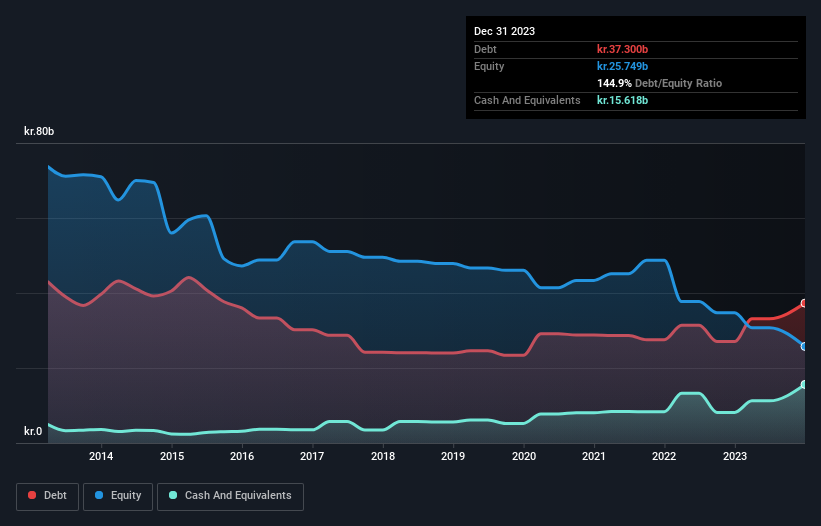Click the 2022 x-axis label
The width and height of the screenshot is (821, 526).
pyautogui.click(x=664, y=456)
